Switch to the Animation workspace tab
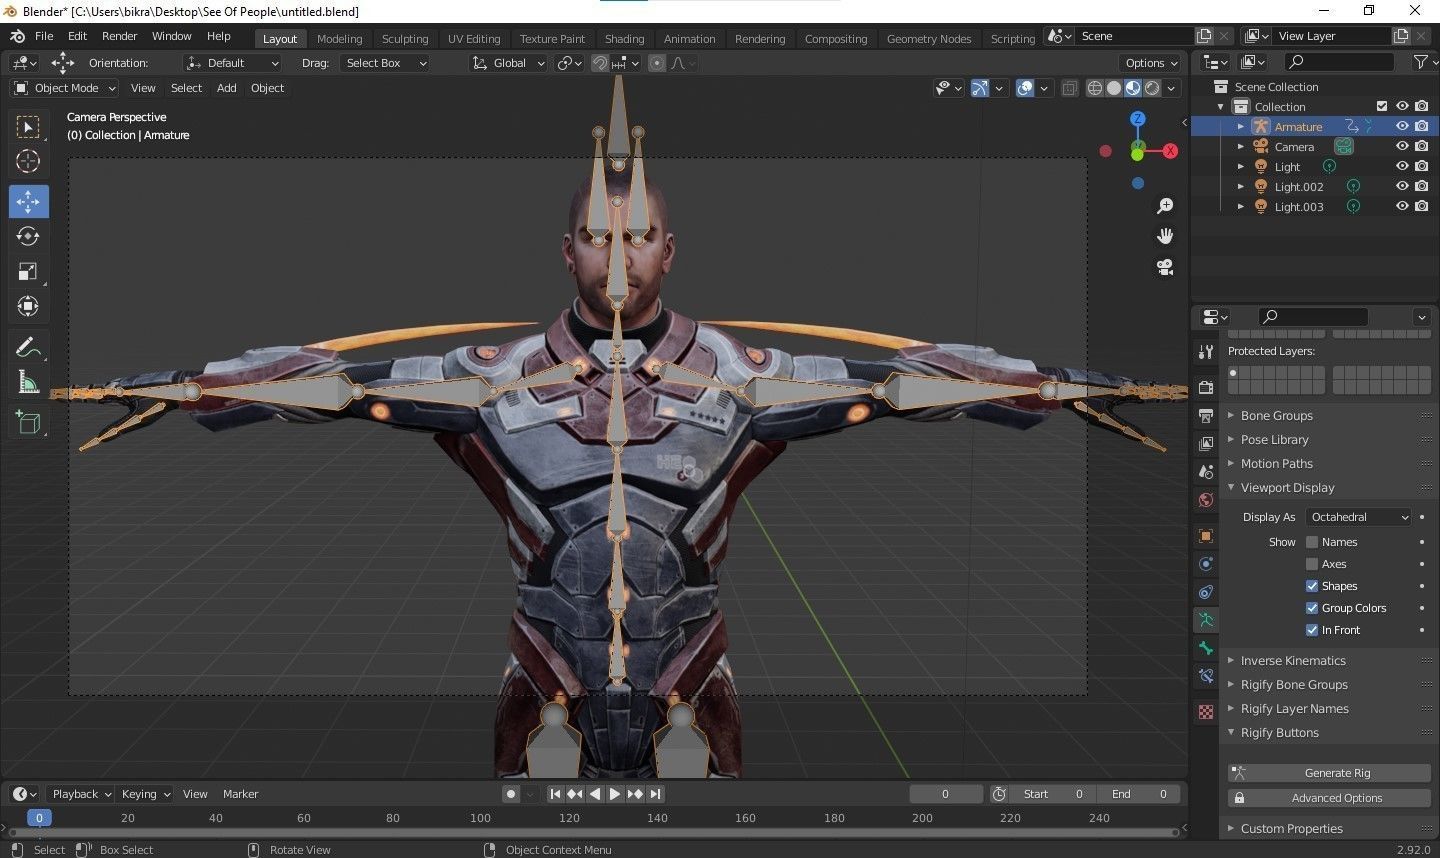 click(690, 39)
